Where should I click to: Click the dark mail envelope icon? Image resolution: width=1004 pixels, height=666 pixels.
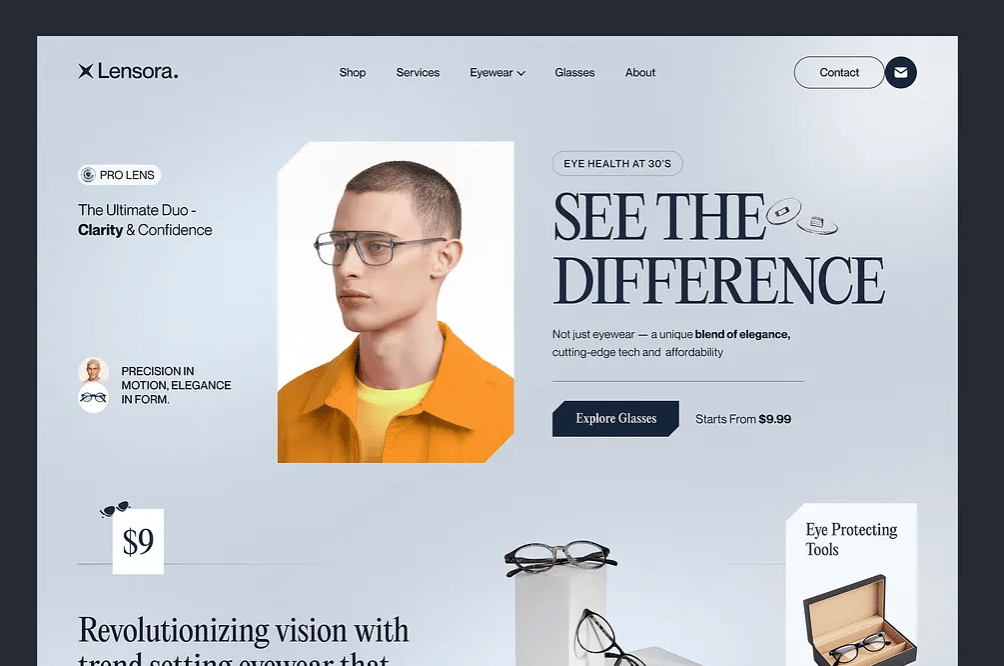(x=900, y=72)
